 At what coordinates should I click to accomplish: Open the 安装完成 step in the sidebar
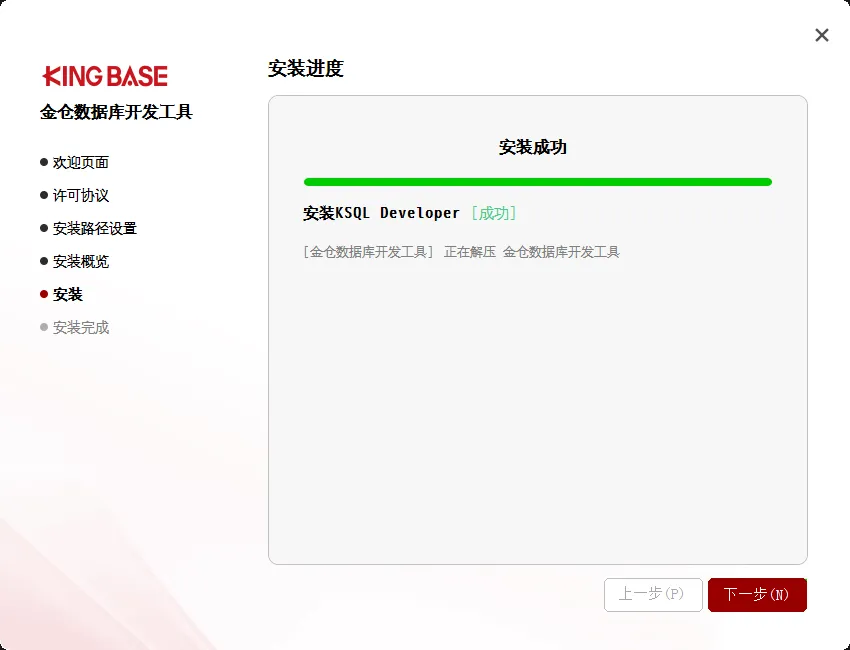[81, 327]
